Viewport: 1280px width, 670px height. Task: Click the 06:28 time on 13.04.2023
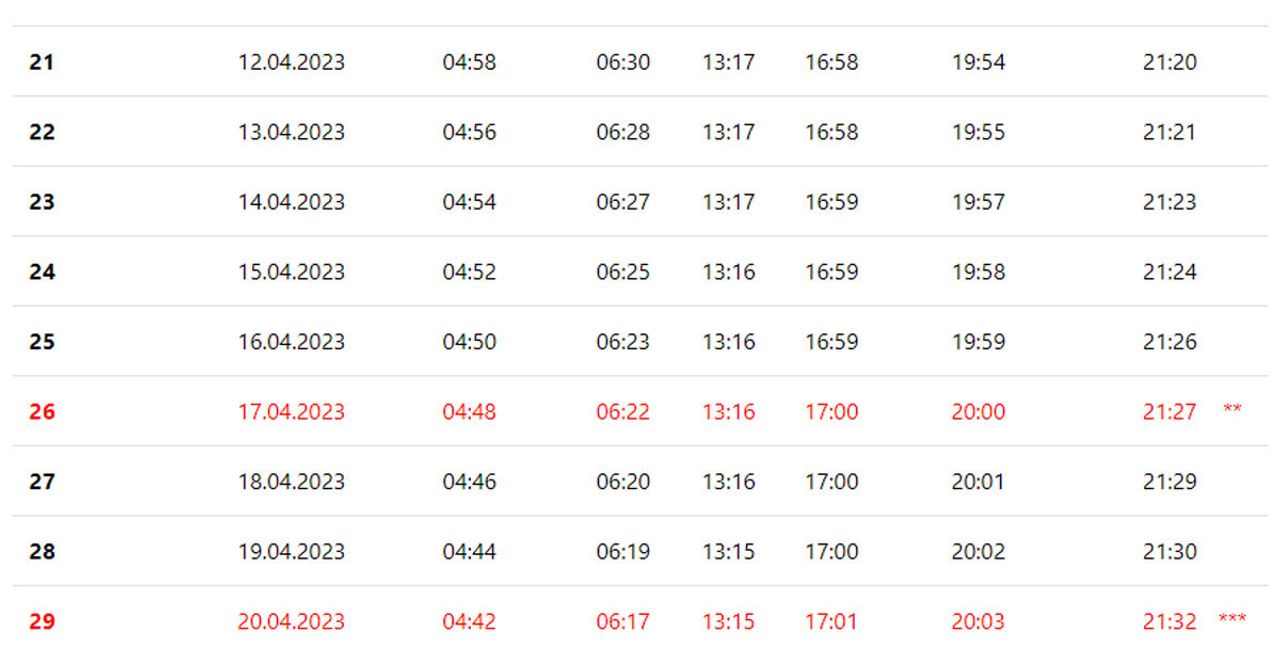pos(623,132)
